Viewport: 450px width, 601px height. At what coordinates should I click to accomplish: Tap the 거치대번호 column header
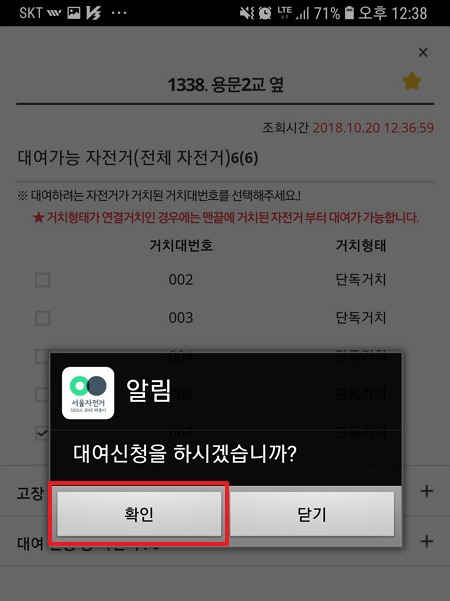[x=181, y=245]
